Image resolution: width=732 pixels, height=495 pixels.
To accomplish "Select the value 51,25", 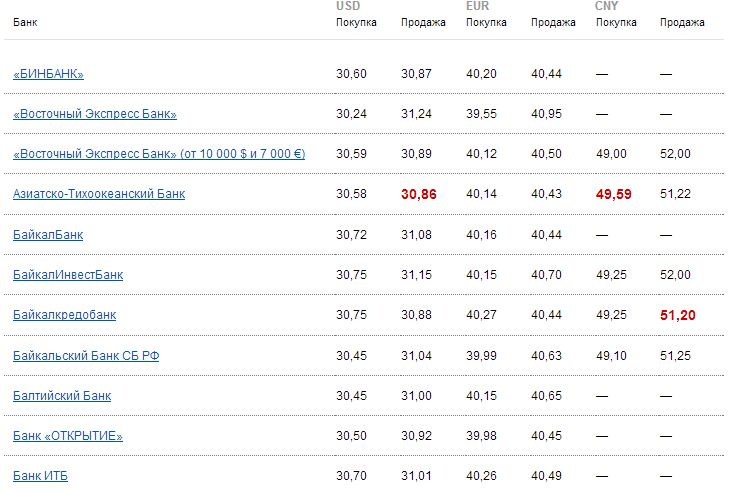I will pyautogui.click(x=676, y=356).
